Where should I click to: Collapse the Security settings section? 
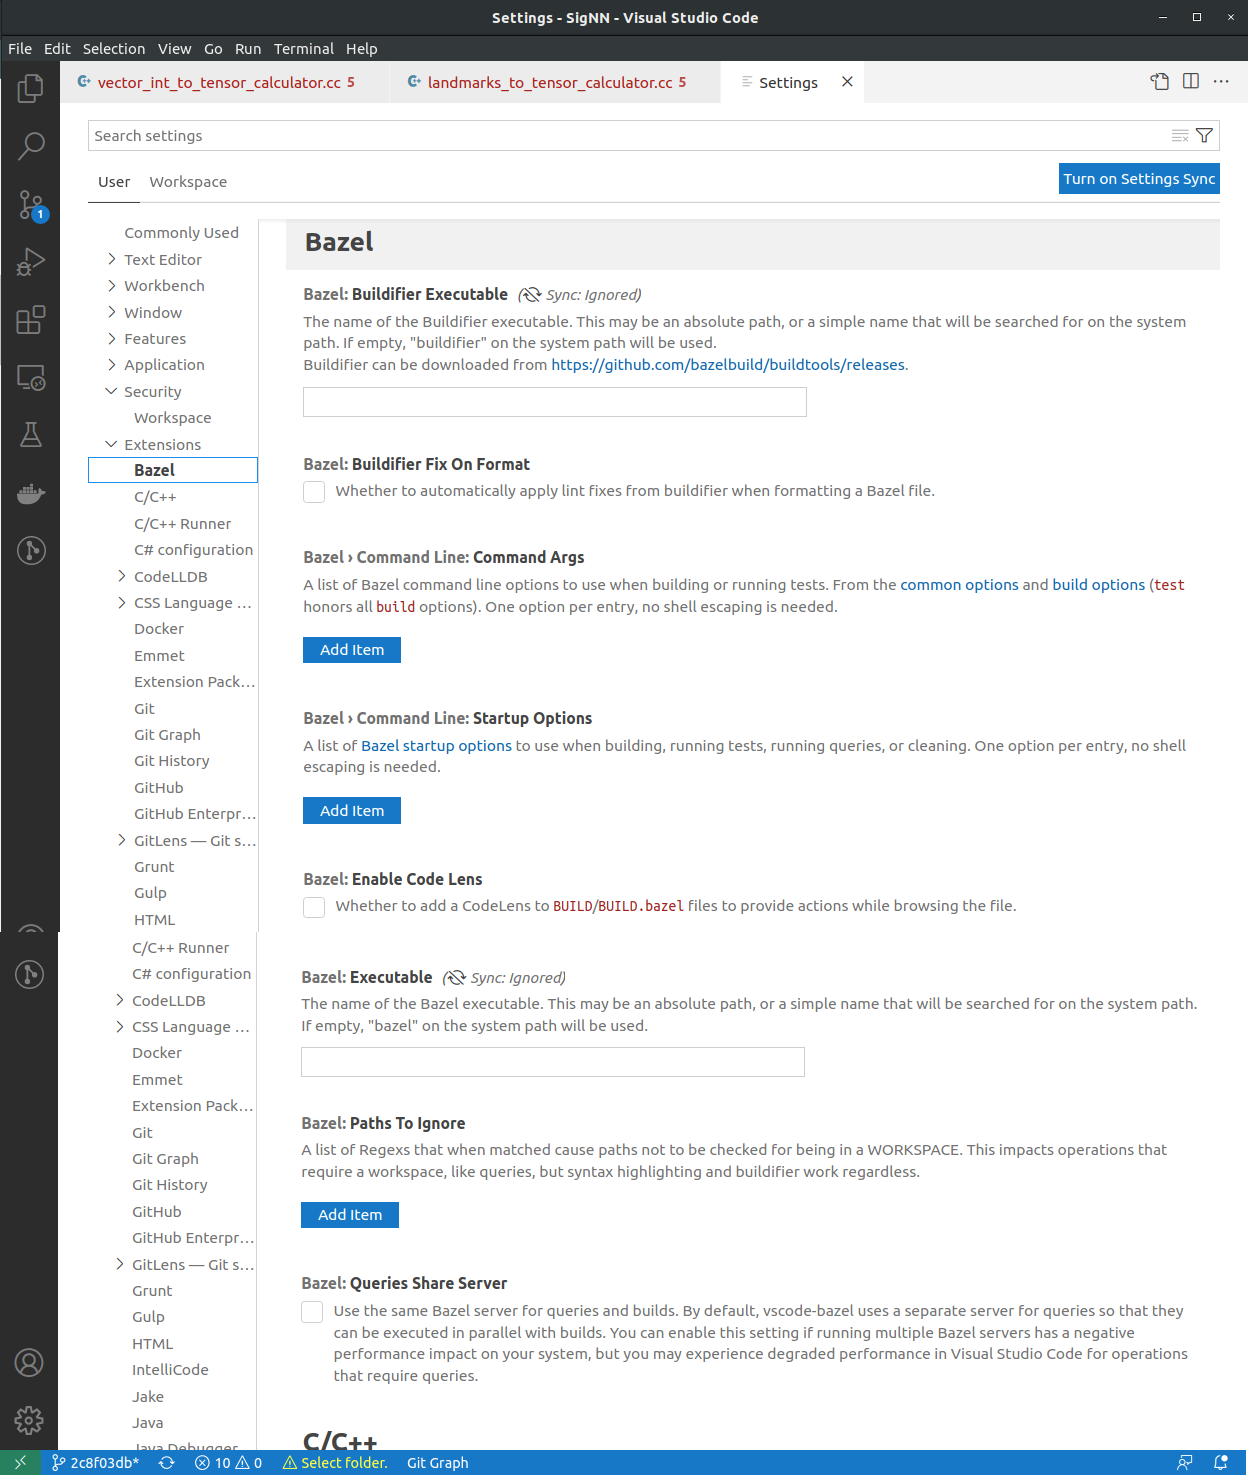(112, 391)
